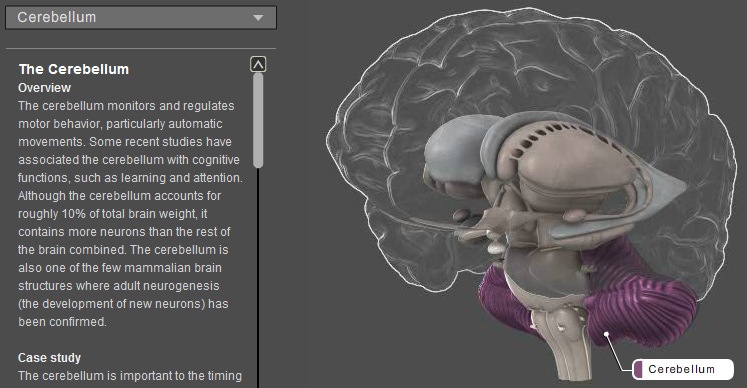
Task: Click the "Case study" subheading
Action: (50, 357)
